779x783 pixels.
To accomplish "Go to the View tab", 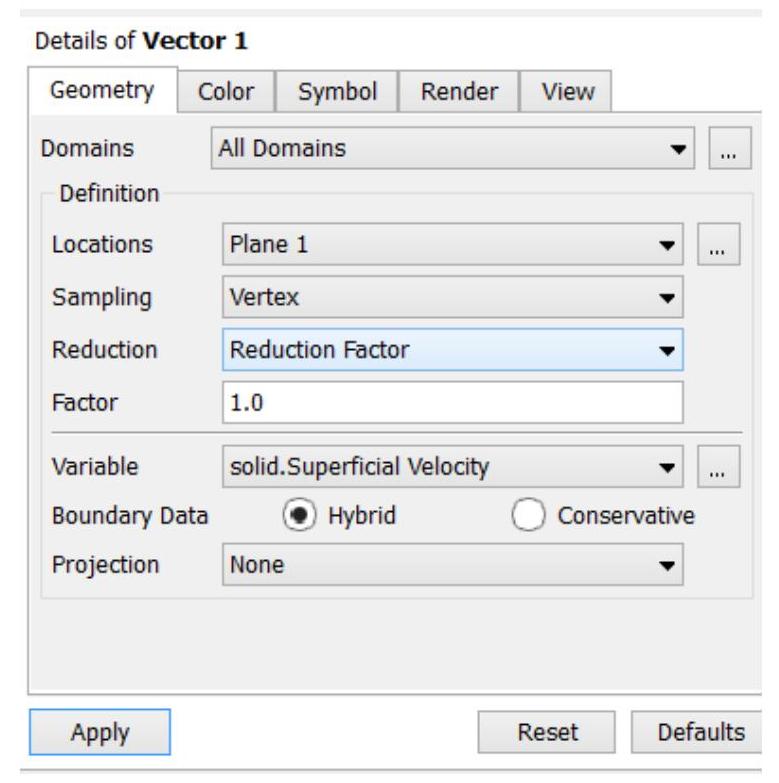I will click(567, 91).
